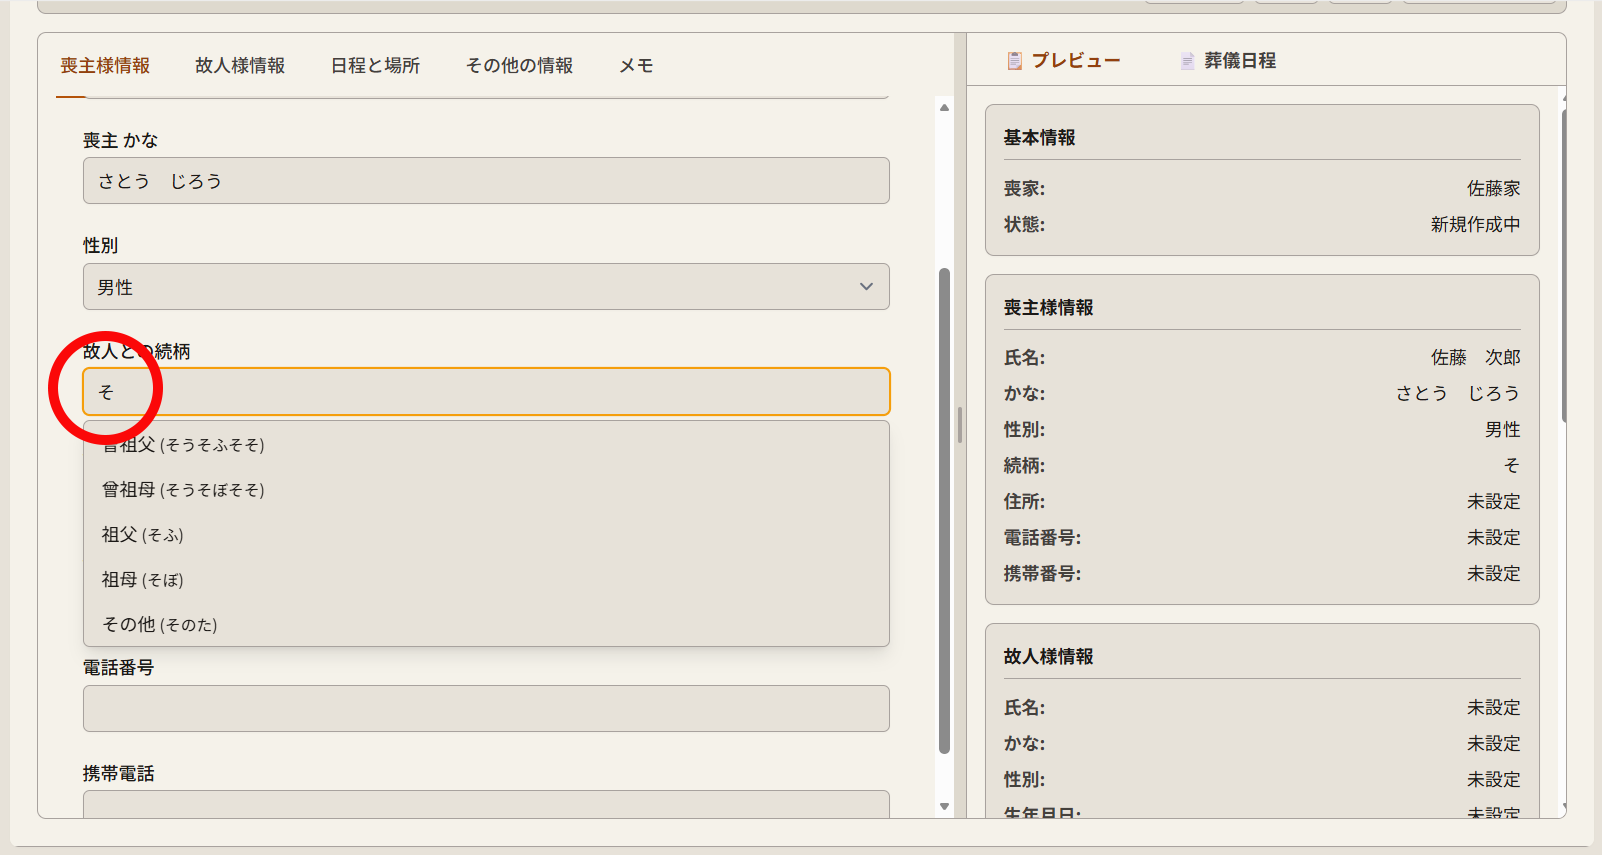Open the メモ tab

(636, 66)
